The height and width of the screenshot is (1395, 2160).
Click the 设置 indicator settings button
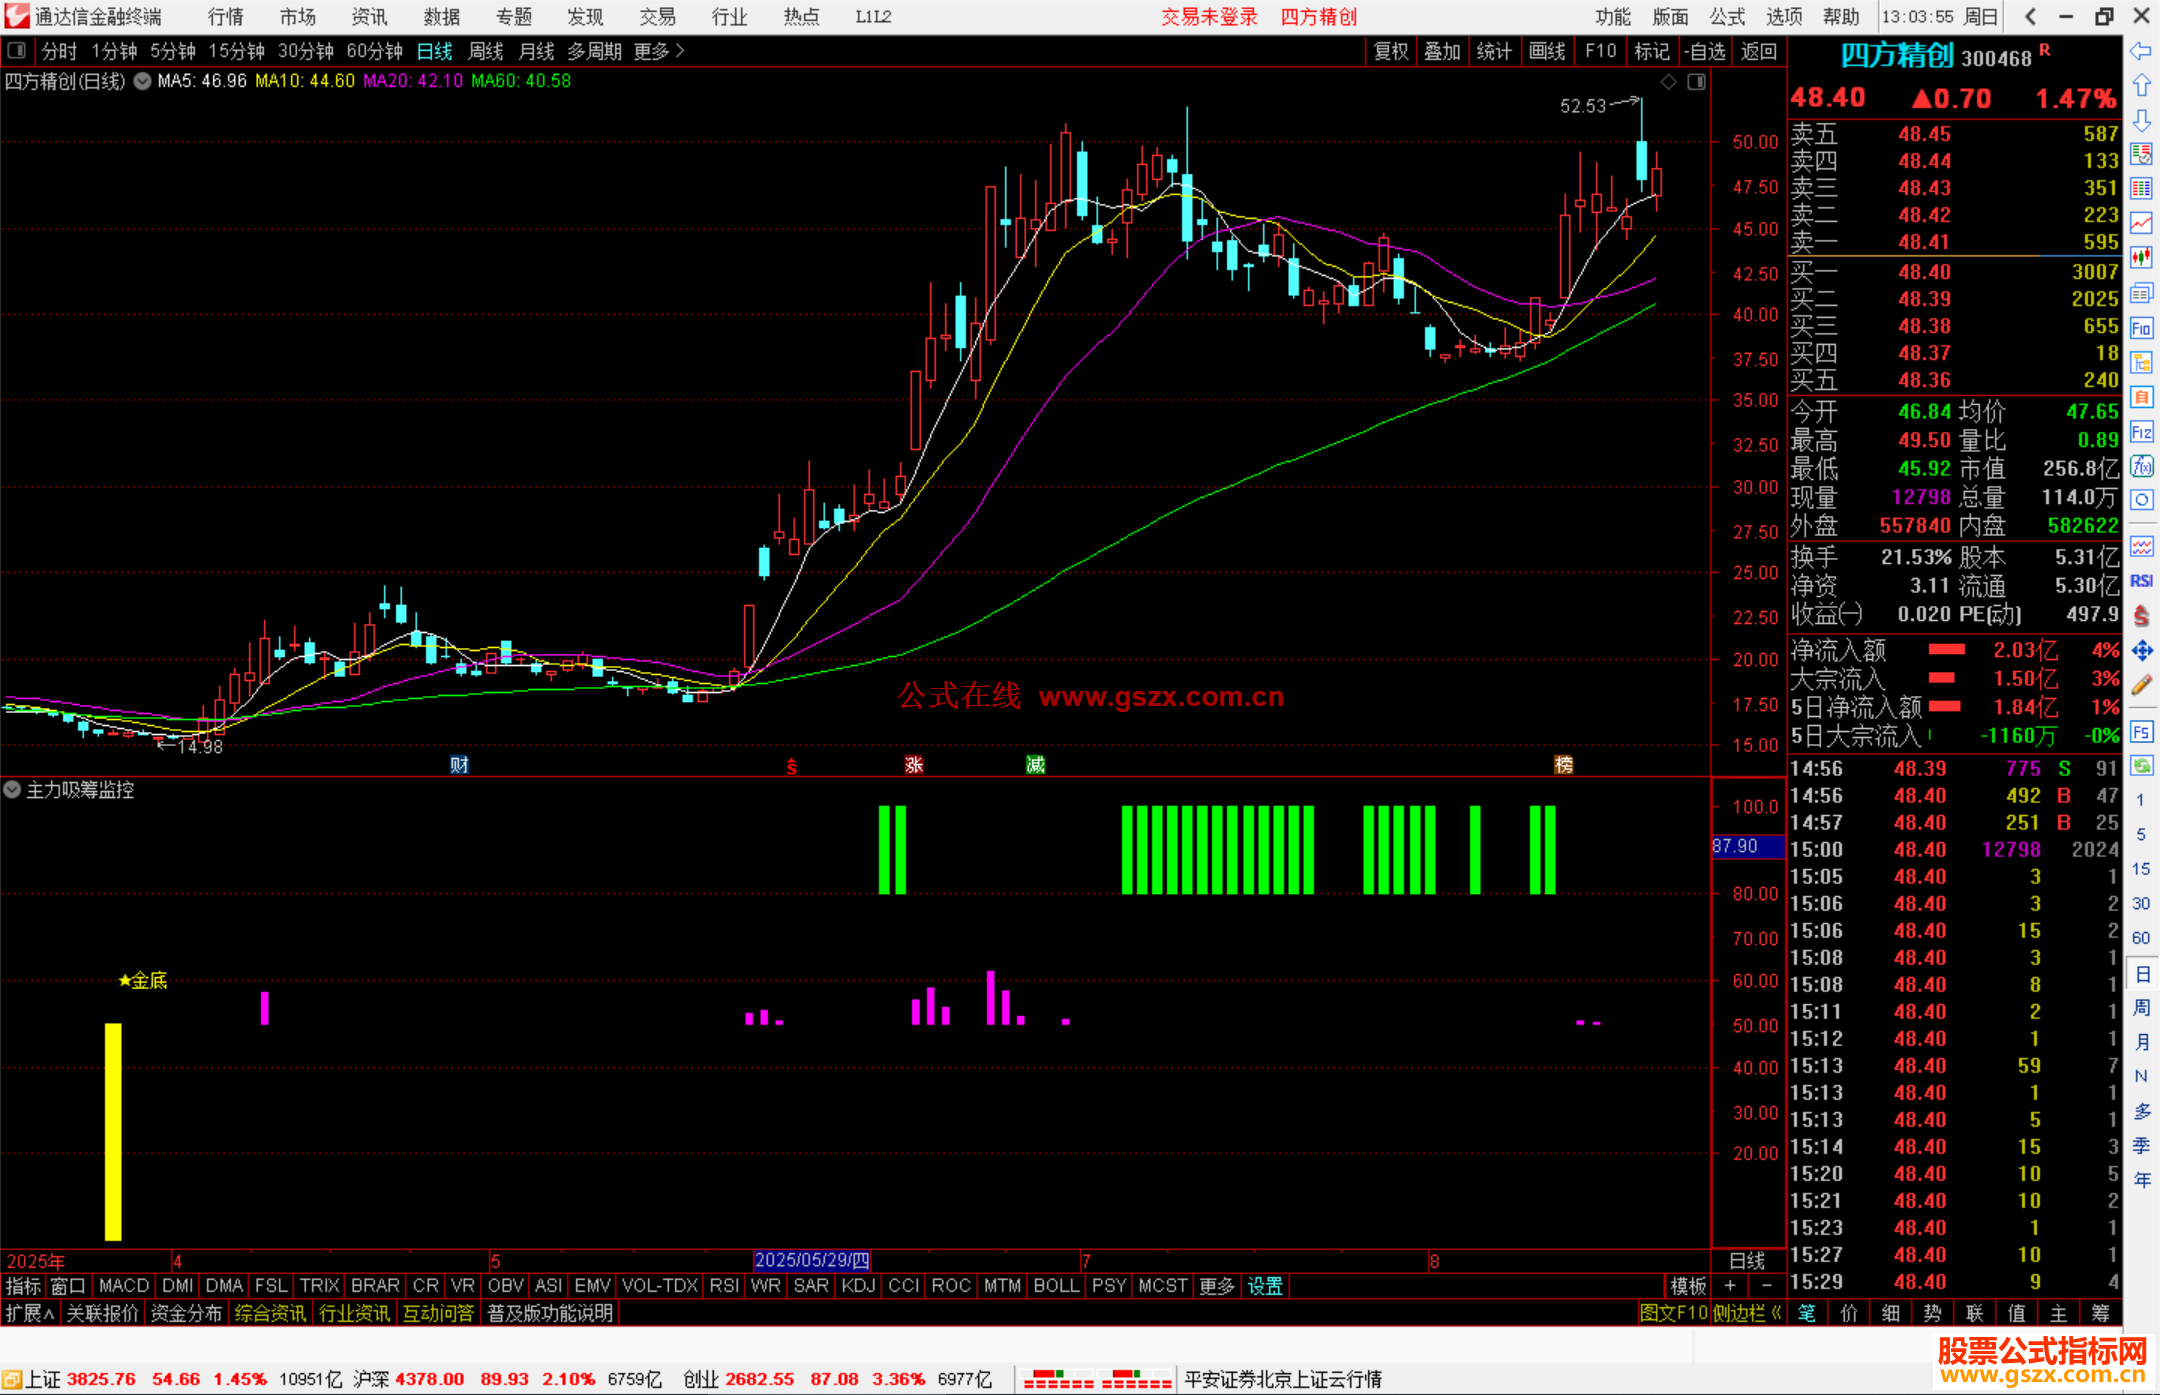click(1265, 1286)
